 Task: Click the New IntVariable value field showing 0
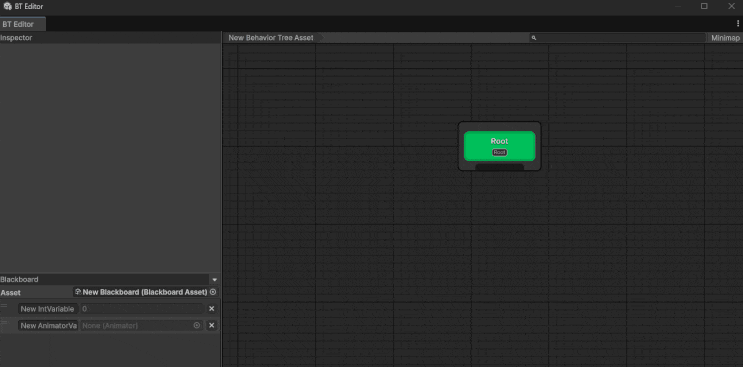click(x=142, y=309)
